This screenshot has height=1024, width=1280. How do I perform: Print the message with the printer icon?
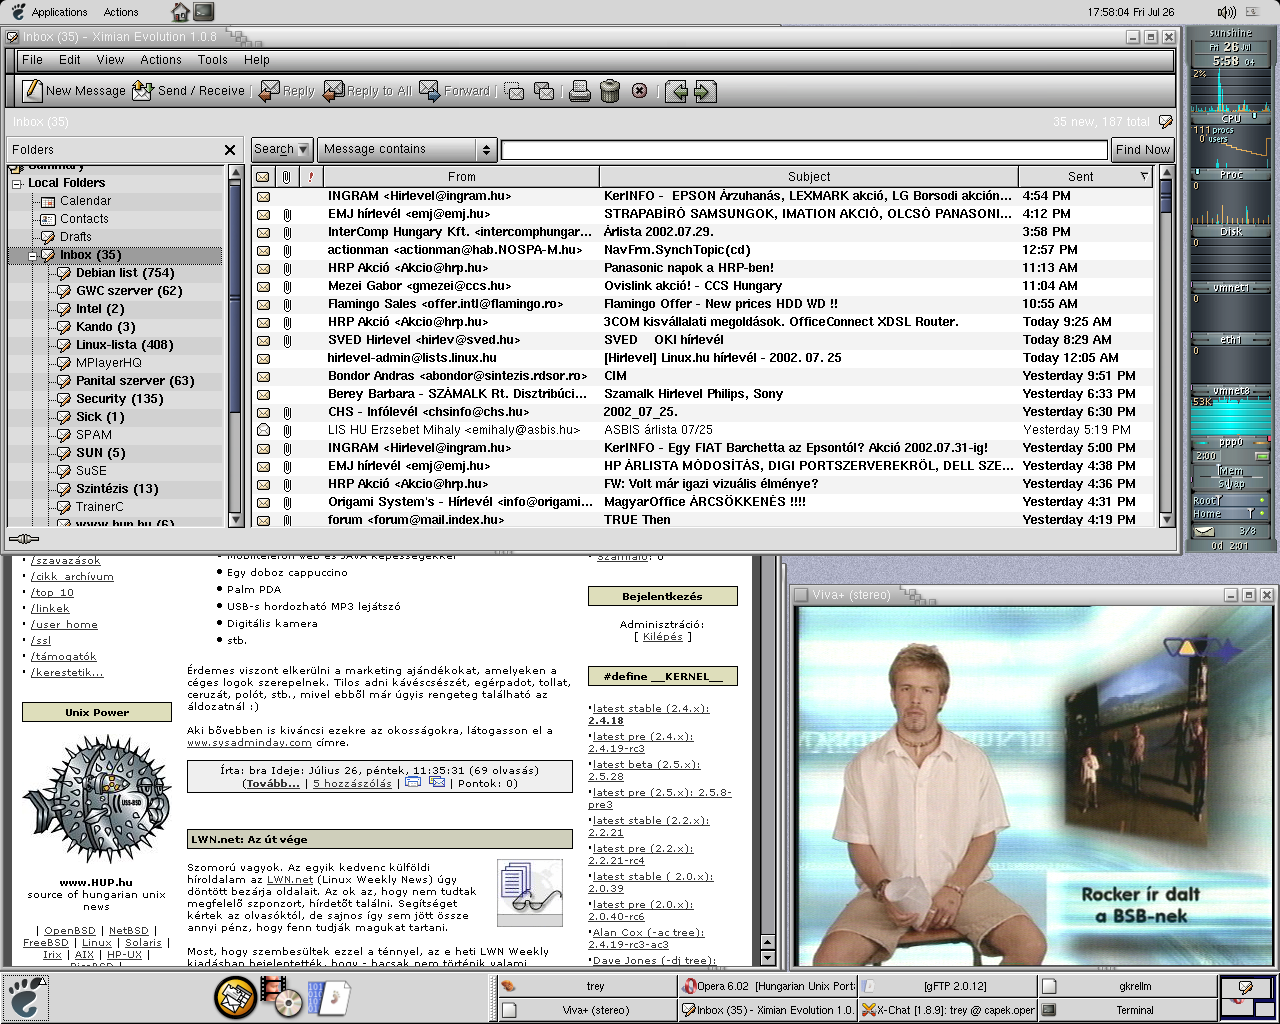pyautogui.click(x=580, y=92)
